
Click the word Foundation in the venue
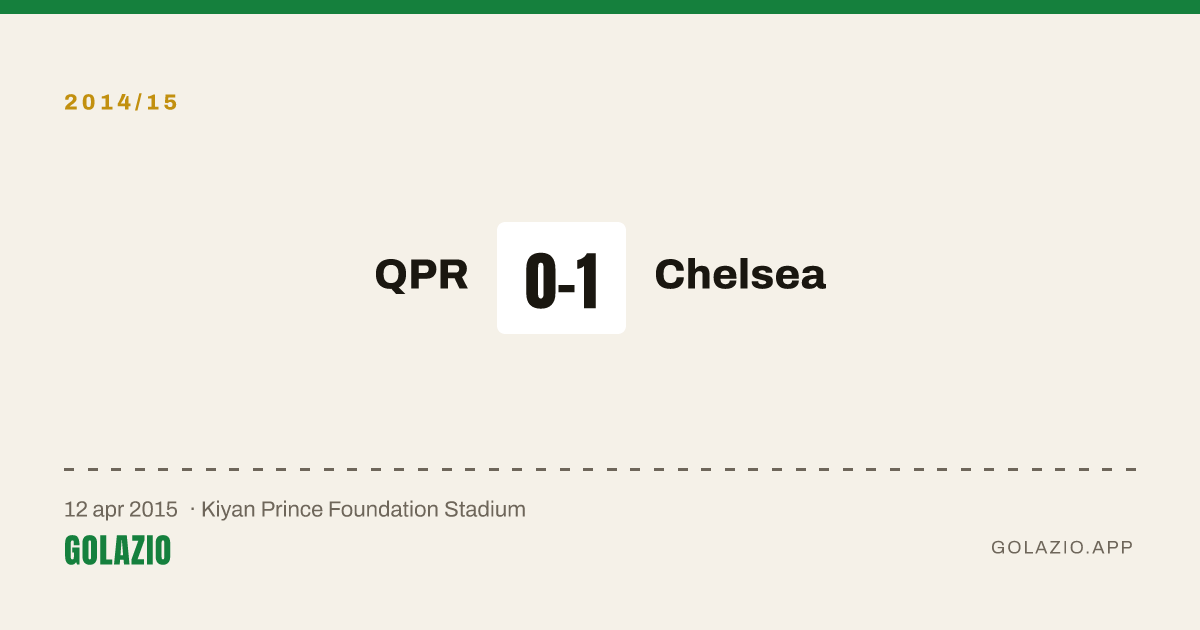383,509
